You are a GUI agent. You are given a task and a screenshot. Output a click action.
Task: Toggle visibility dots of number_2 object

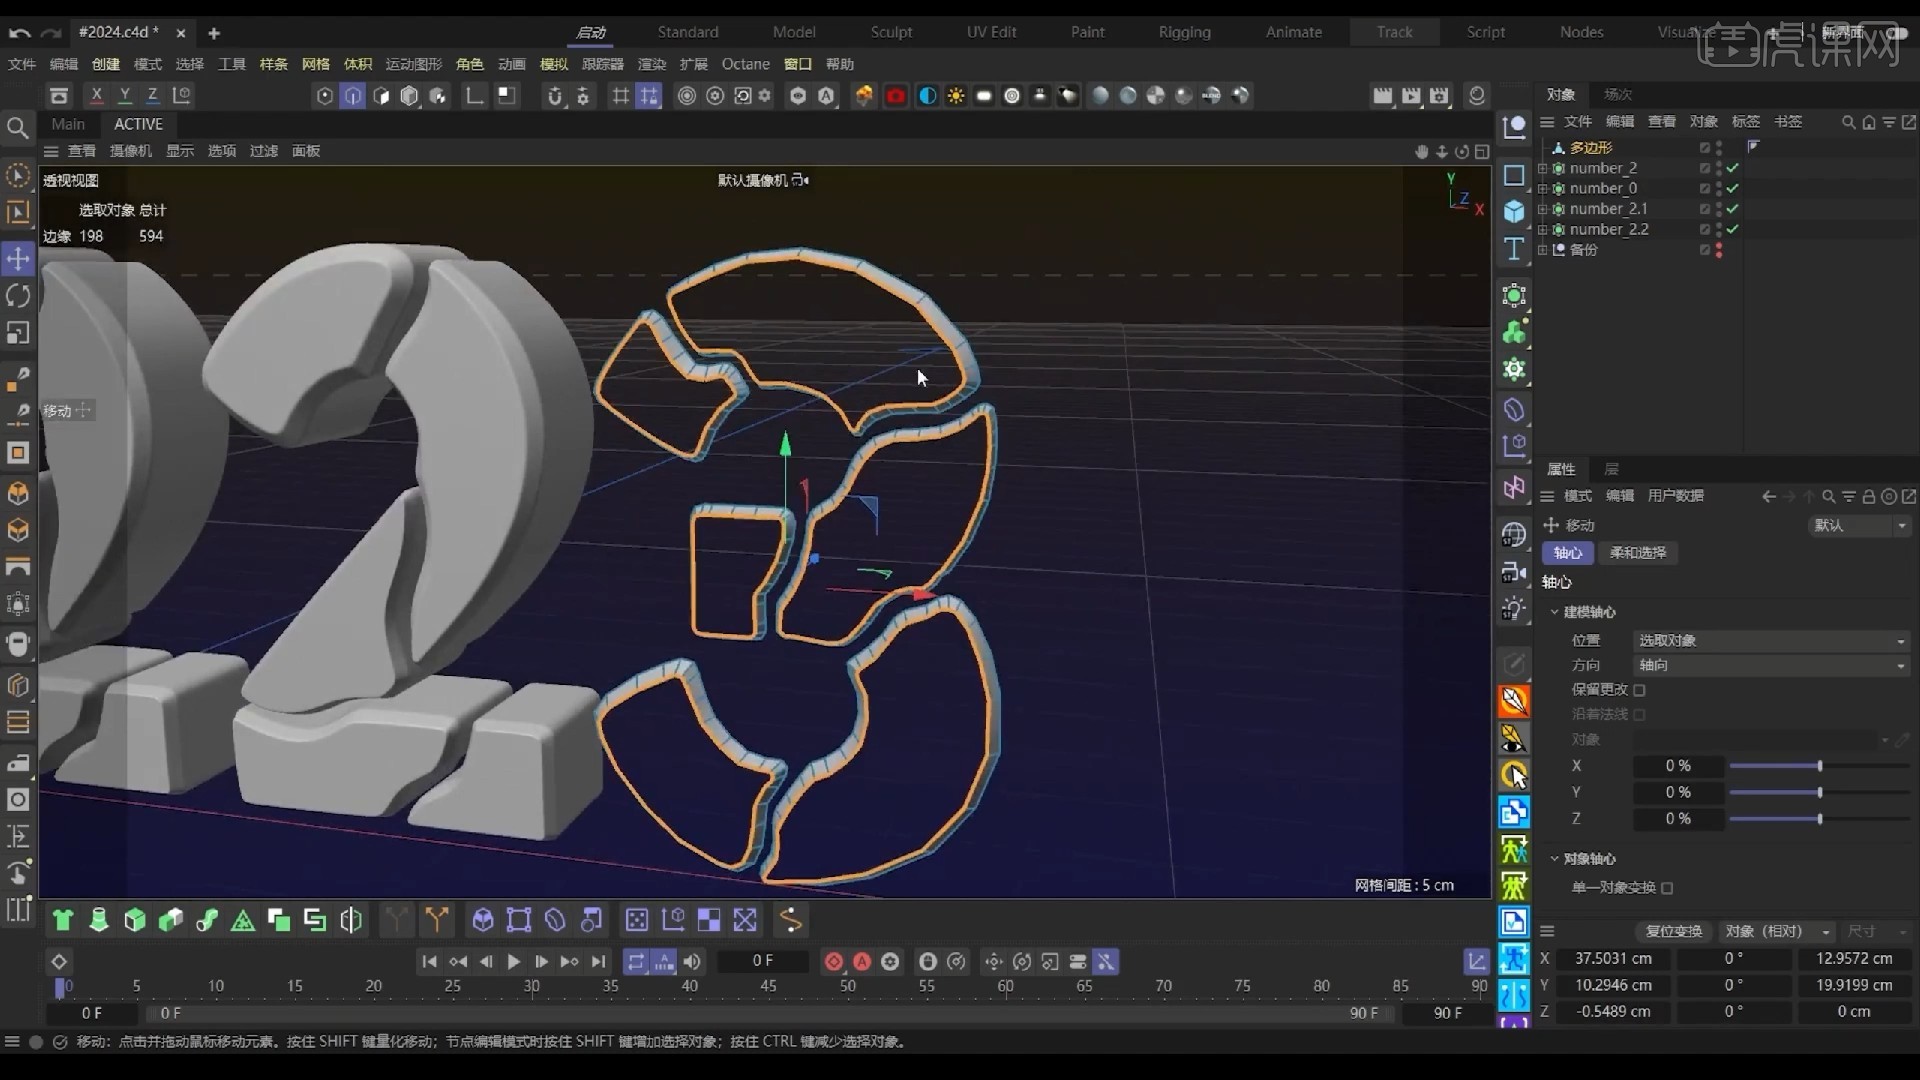pos(1719,168)
